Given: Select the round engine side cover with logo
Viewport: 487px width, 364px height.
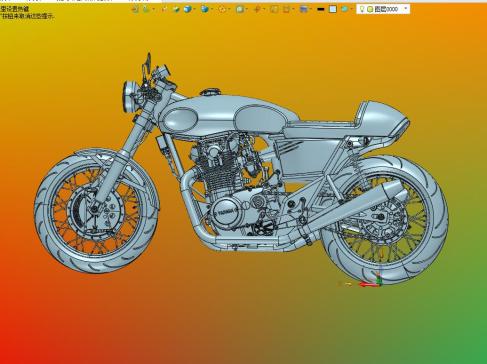Looking at the screenshot, I should pos(226,212).
